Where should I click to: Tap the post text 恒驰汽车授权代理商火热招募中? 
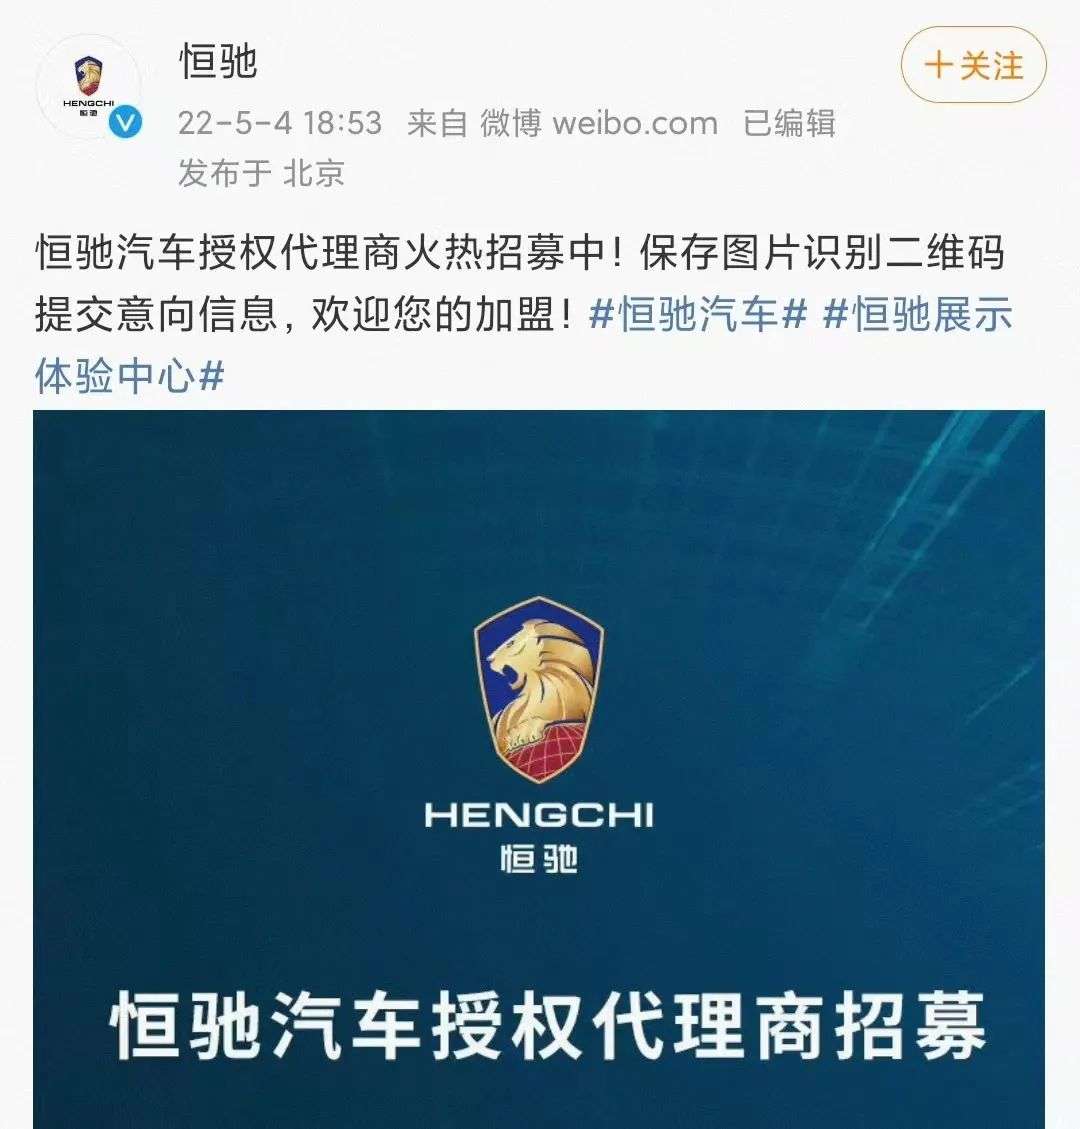(x=320, y=253)
